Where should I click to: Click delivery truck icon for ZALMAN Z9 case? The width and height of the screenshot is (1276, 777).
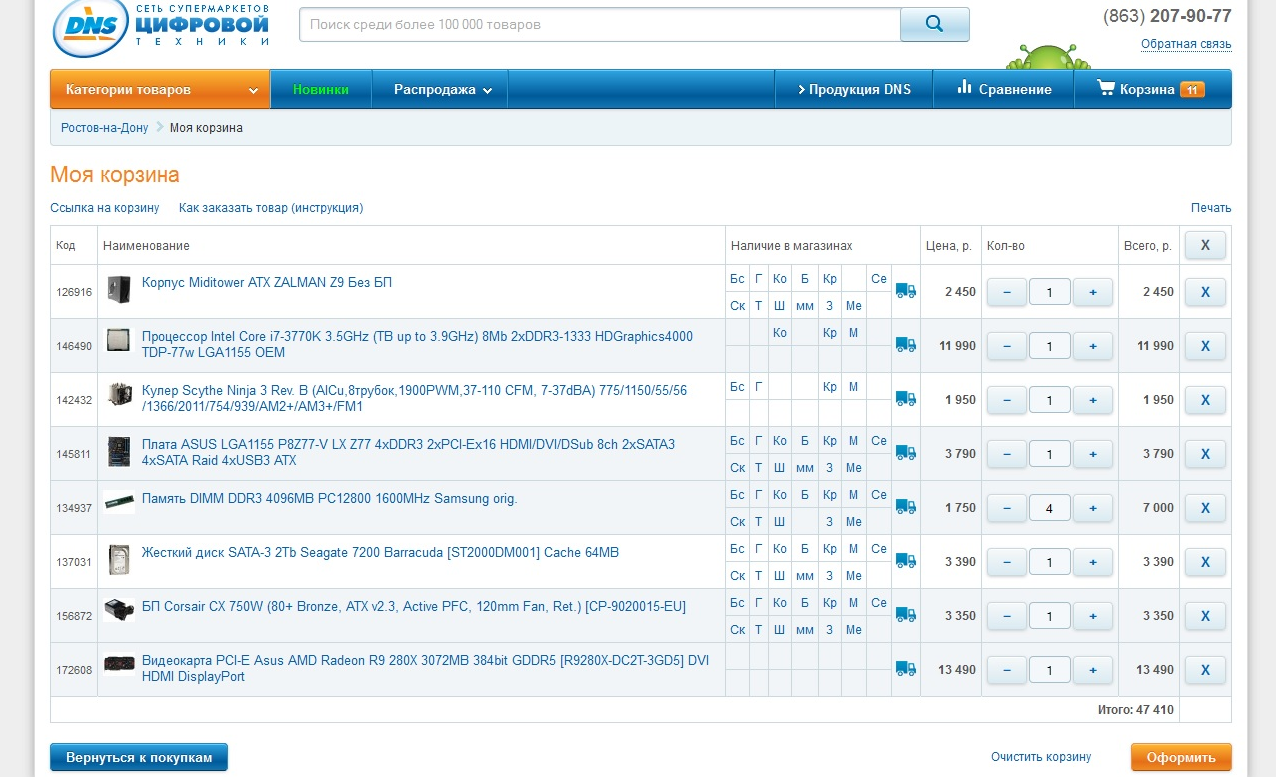coord(906,291)
